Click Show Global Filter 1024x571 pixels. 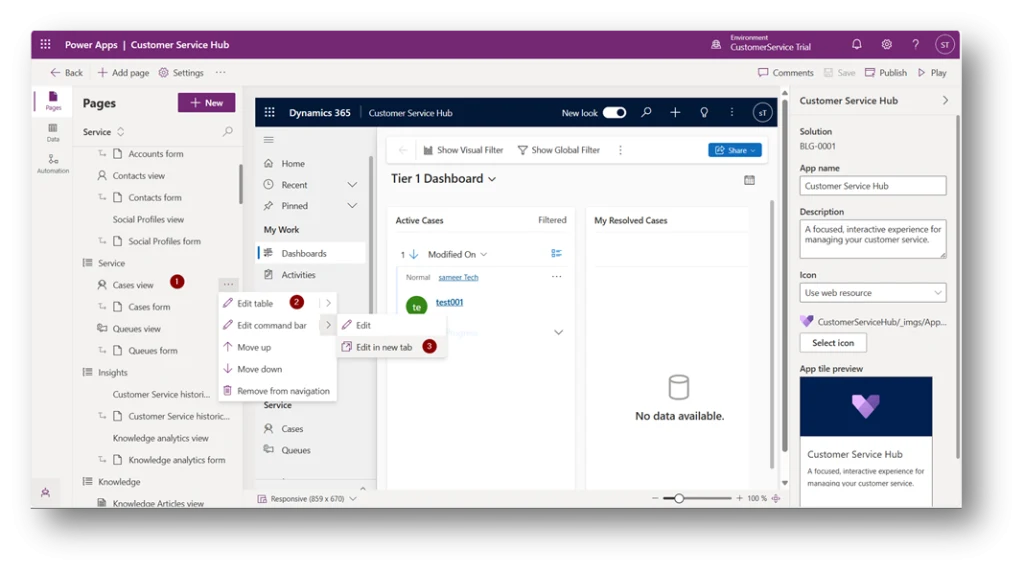click(x=558, y=150)
